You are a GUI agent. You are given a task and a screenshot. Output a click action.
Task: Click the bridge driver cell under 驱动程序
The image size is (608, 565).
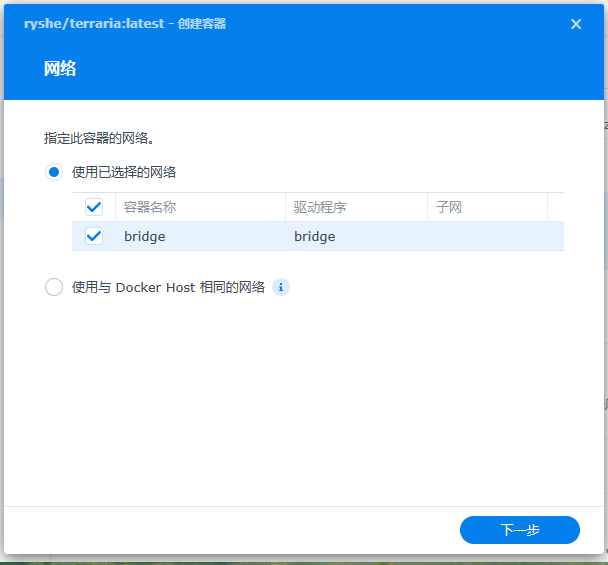356,236
